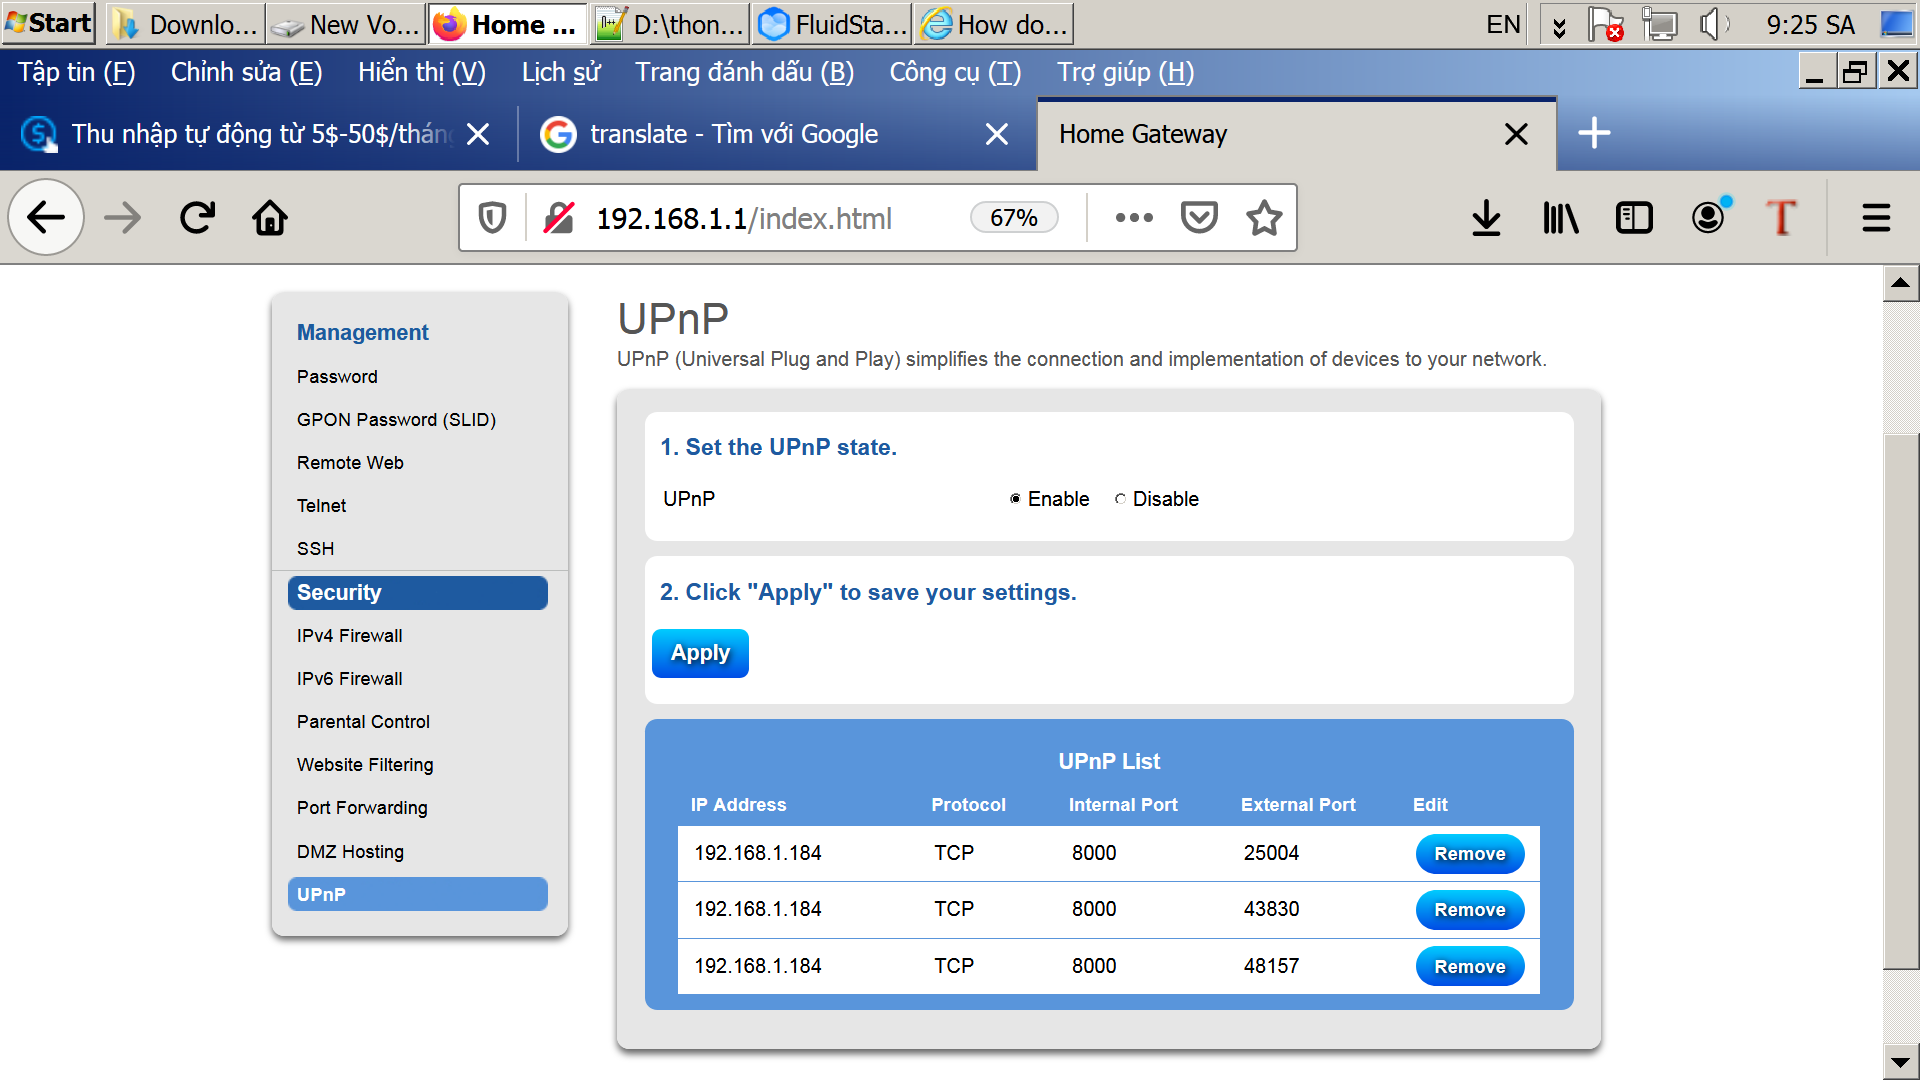Open the library bookmarks icon
The image size is (1920, 1080).
pos(1560,218)
